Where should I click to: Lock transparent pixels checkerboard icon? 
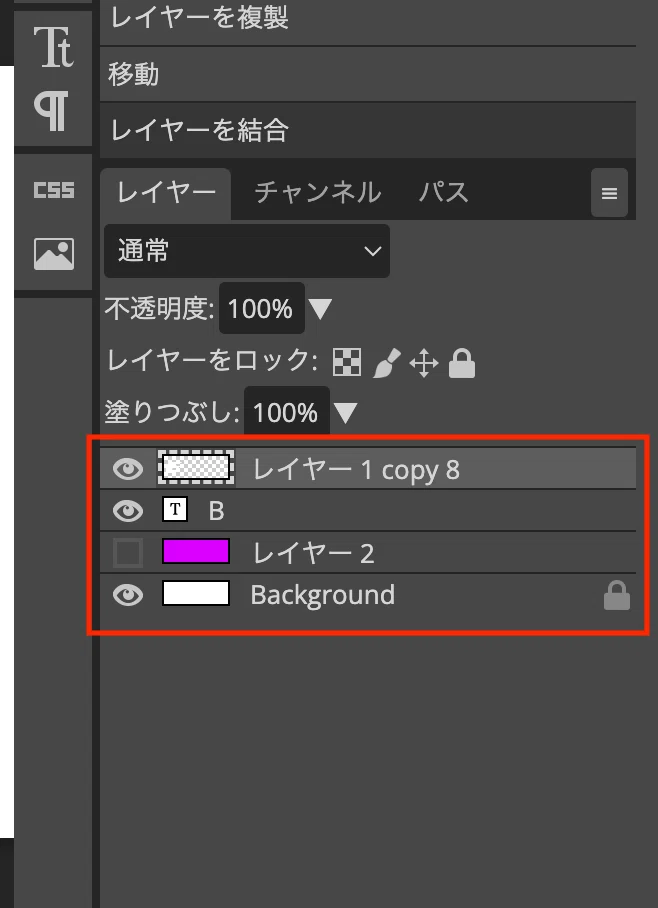click(347, 363)
